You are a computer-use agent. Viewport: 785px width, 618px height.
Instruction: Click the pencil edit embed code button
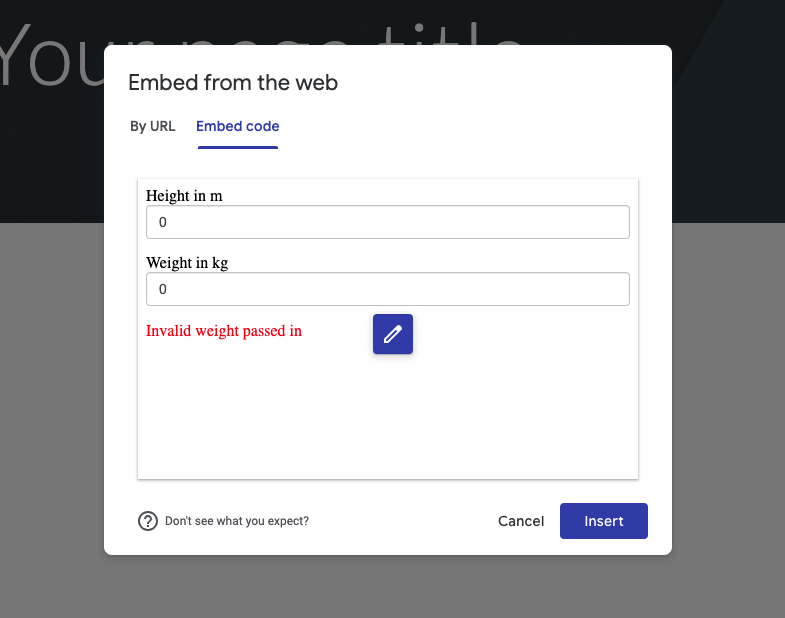point(392,334)
